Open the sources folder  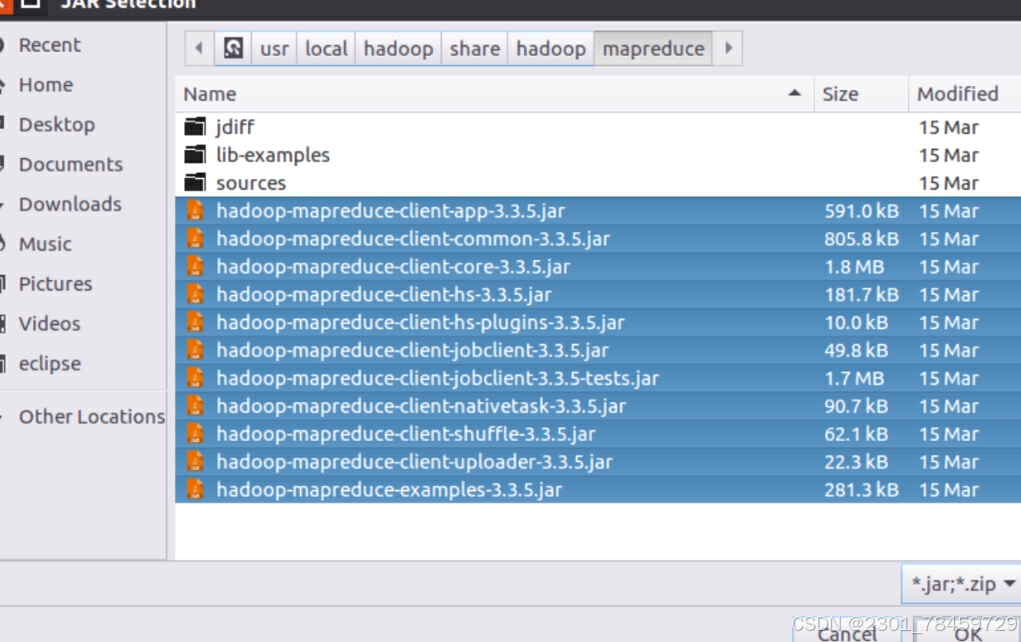tap(197, 183)
